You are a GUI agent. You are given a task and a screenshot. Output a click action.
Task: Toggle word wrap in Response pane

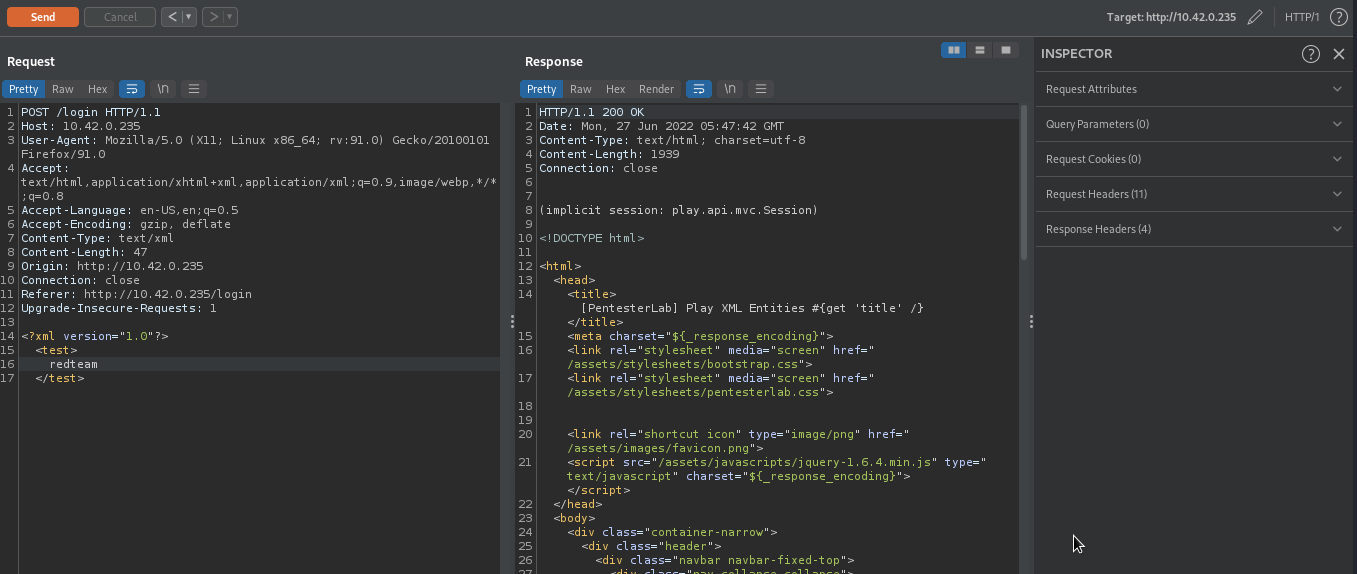pyautogui.click(x=699, y=89)
